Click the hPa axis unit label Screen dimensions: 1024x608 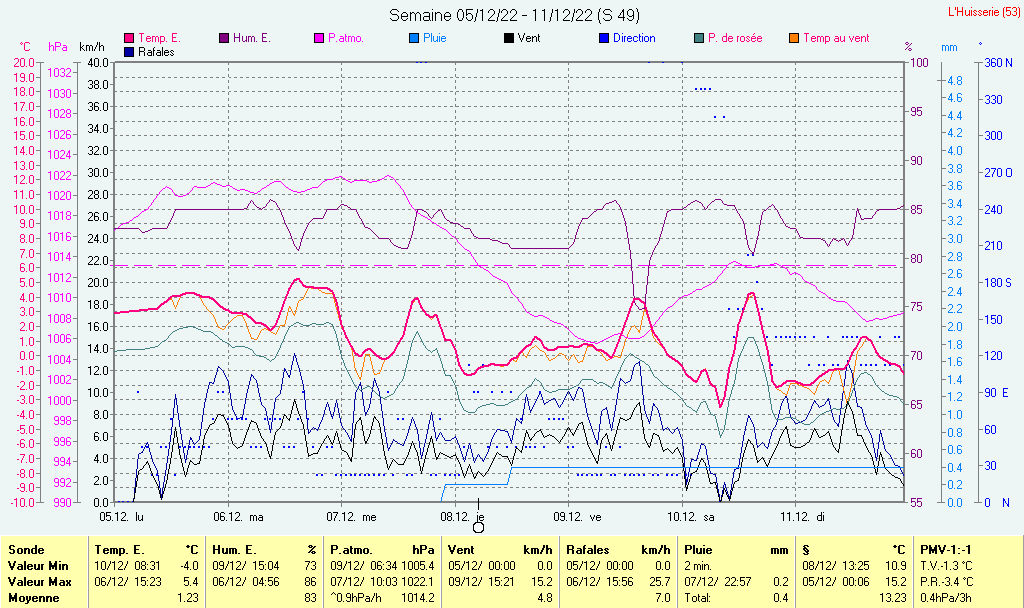[57, 47]
